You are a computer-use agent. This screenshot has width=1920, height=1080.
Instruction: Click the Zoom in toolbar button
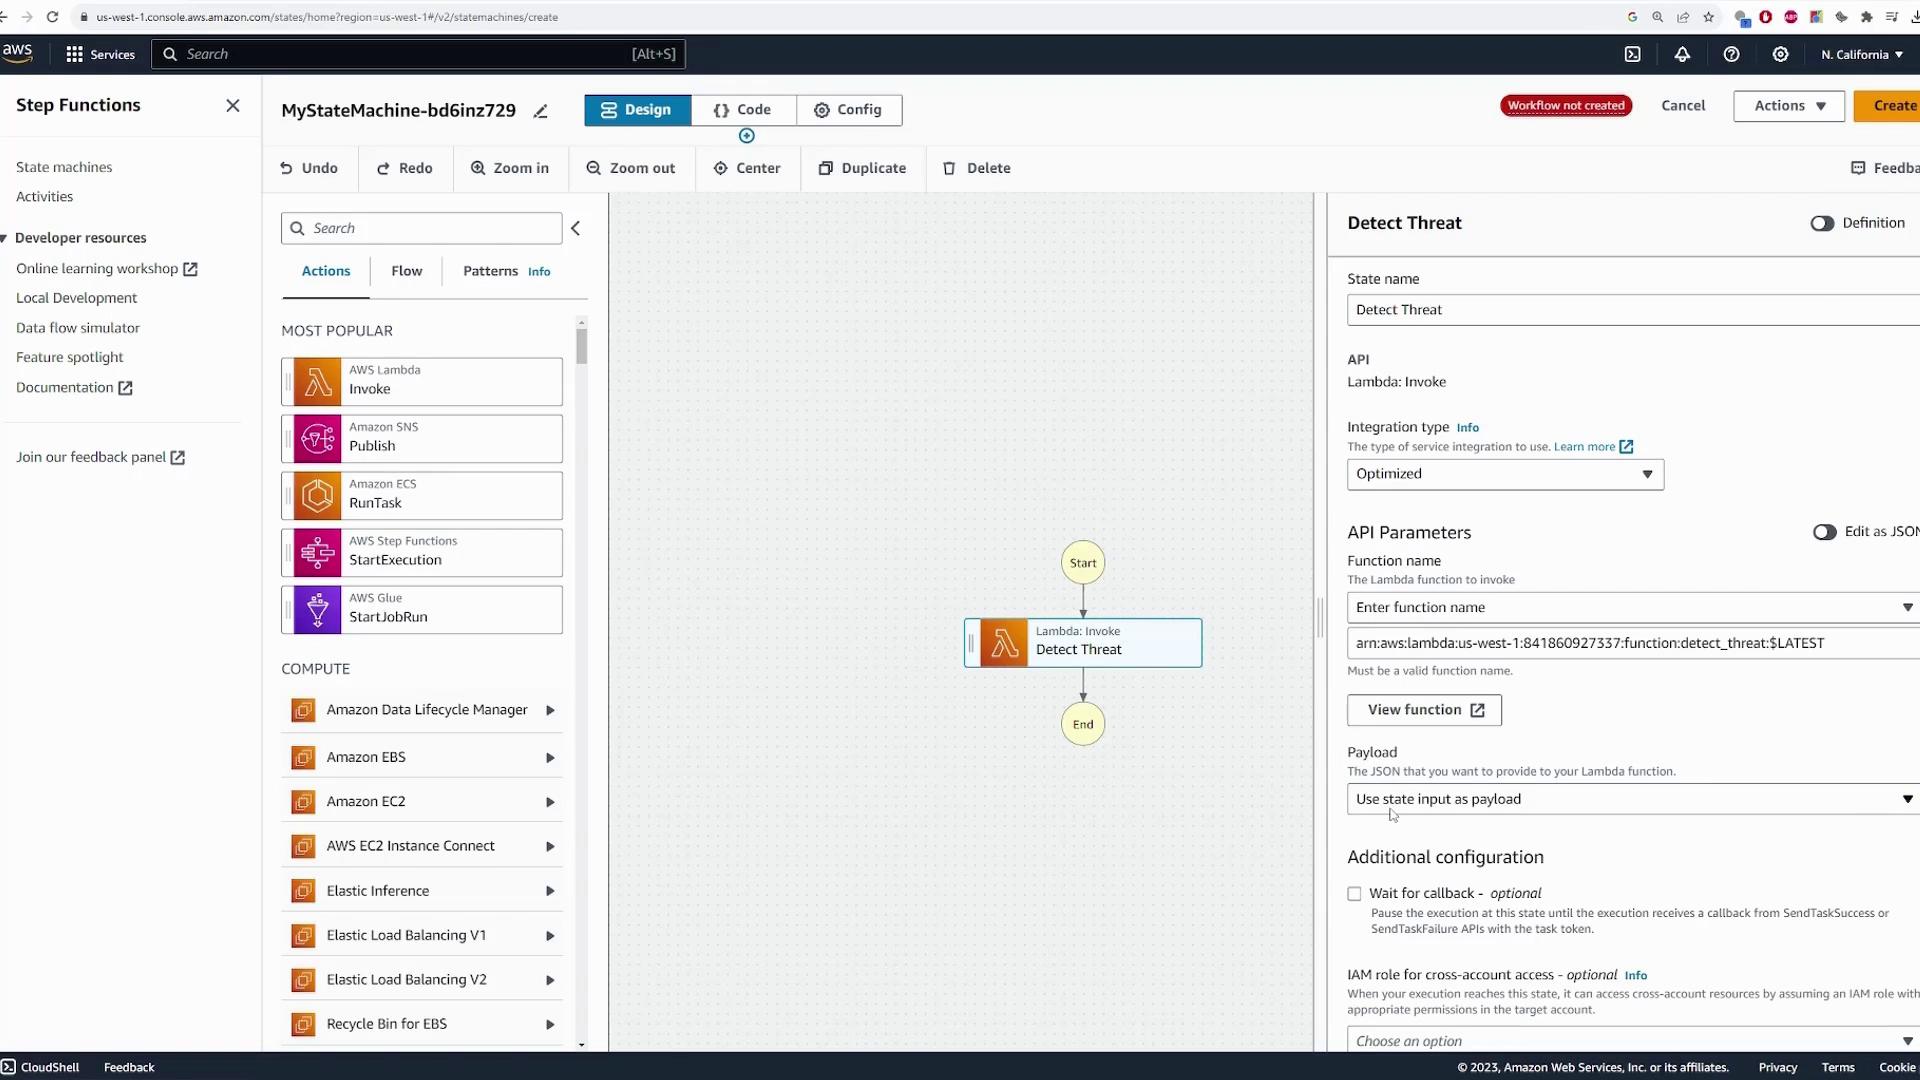510,168
